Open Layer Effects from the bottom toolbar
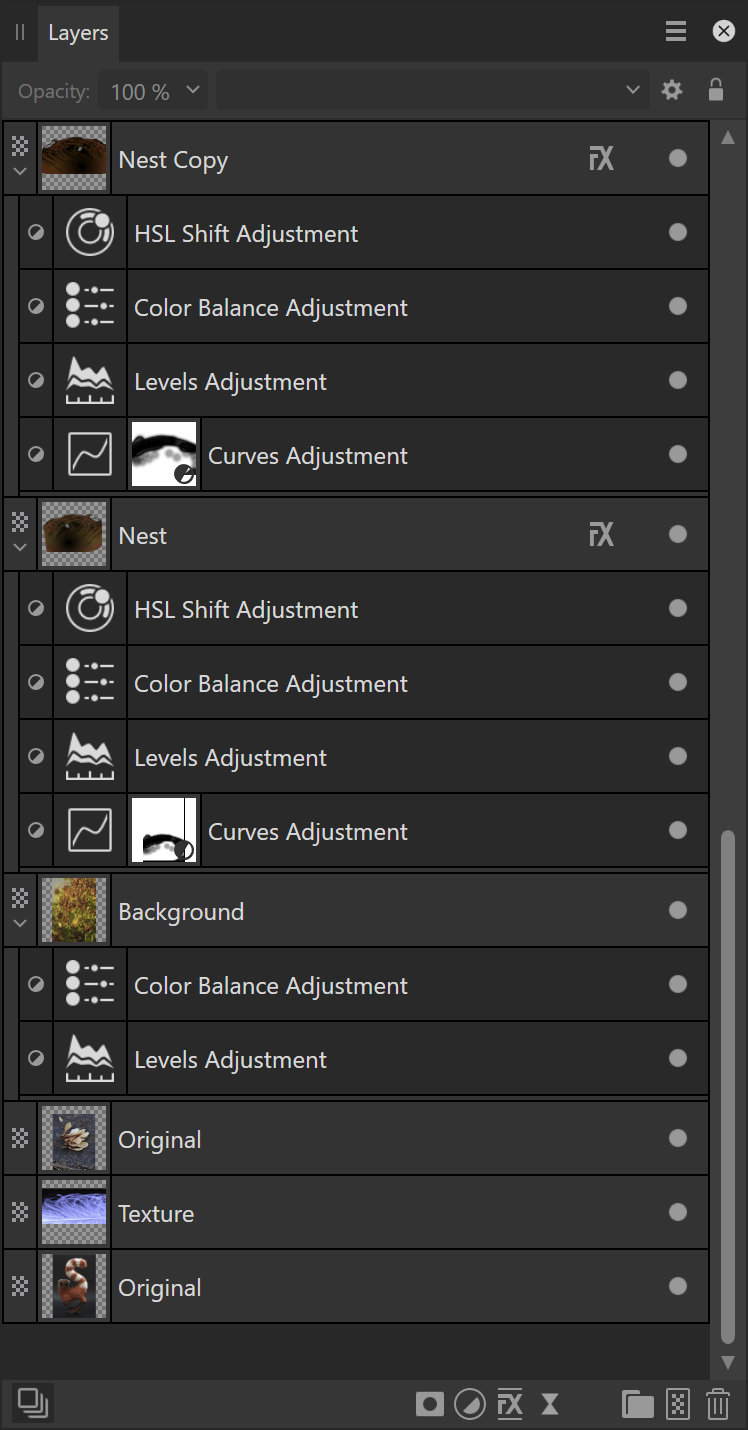The image size is (748, 1430). pyautogui.click(x=510, y=1404)
